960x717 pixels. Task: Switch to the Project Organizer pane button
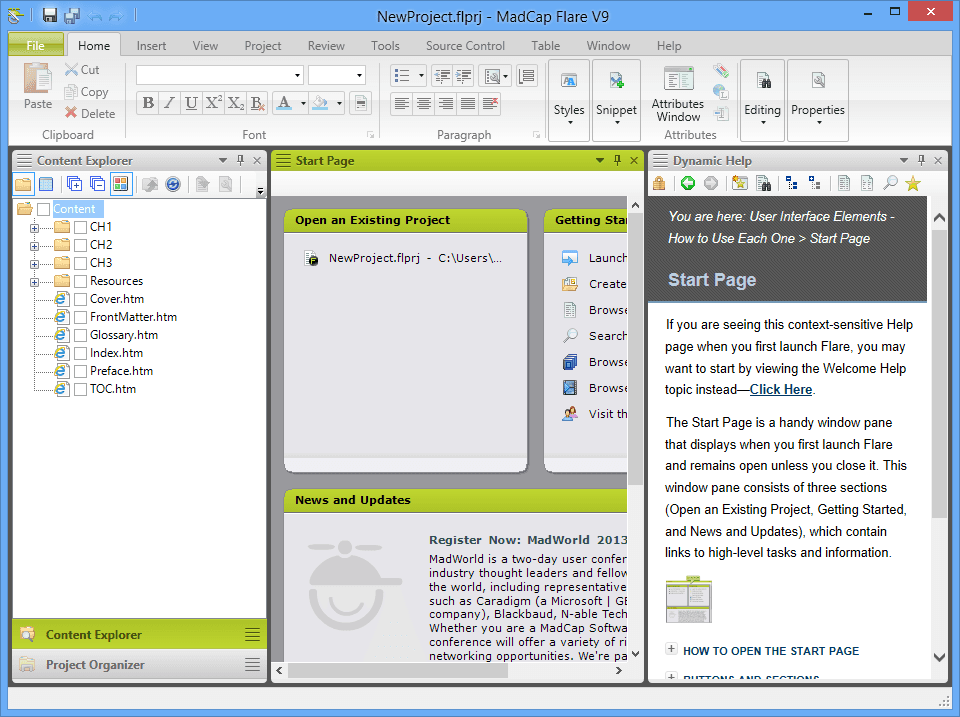coord(140,664)
